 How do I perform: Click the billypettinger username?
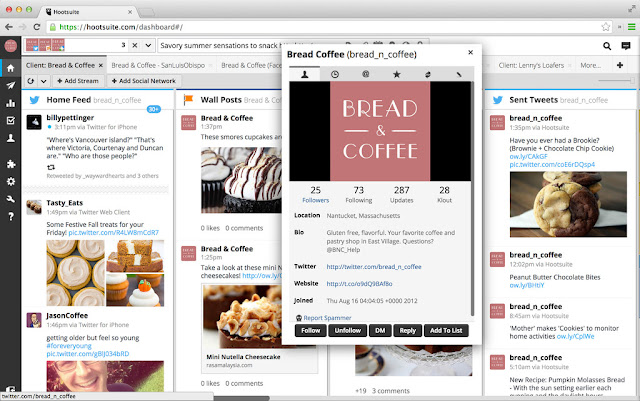pos(70,118)
